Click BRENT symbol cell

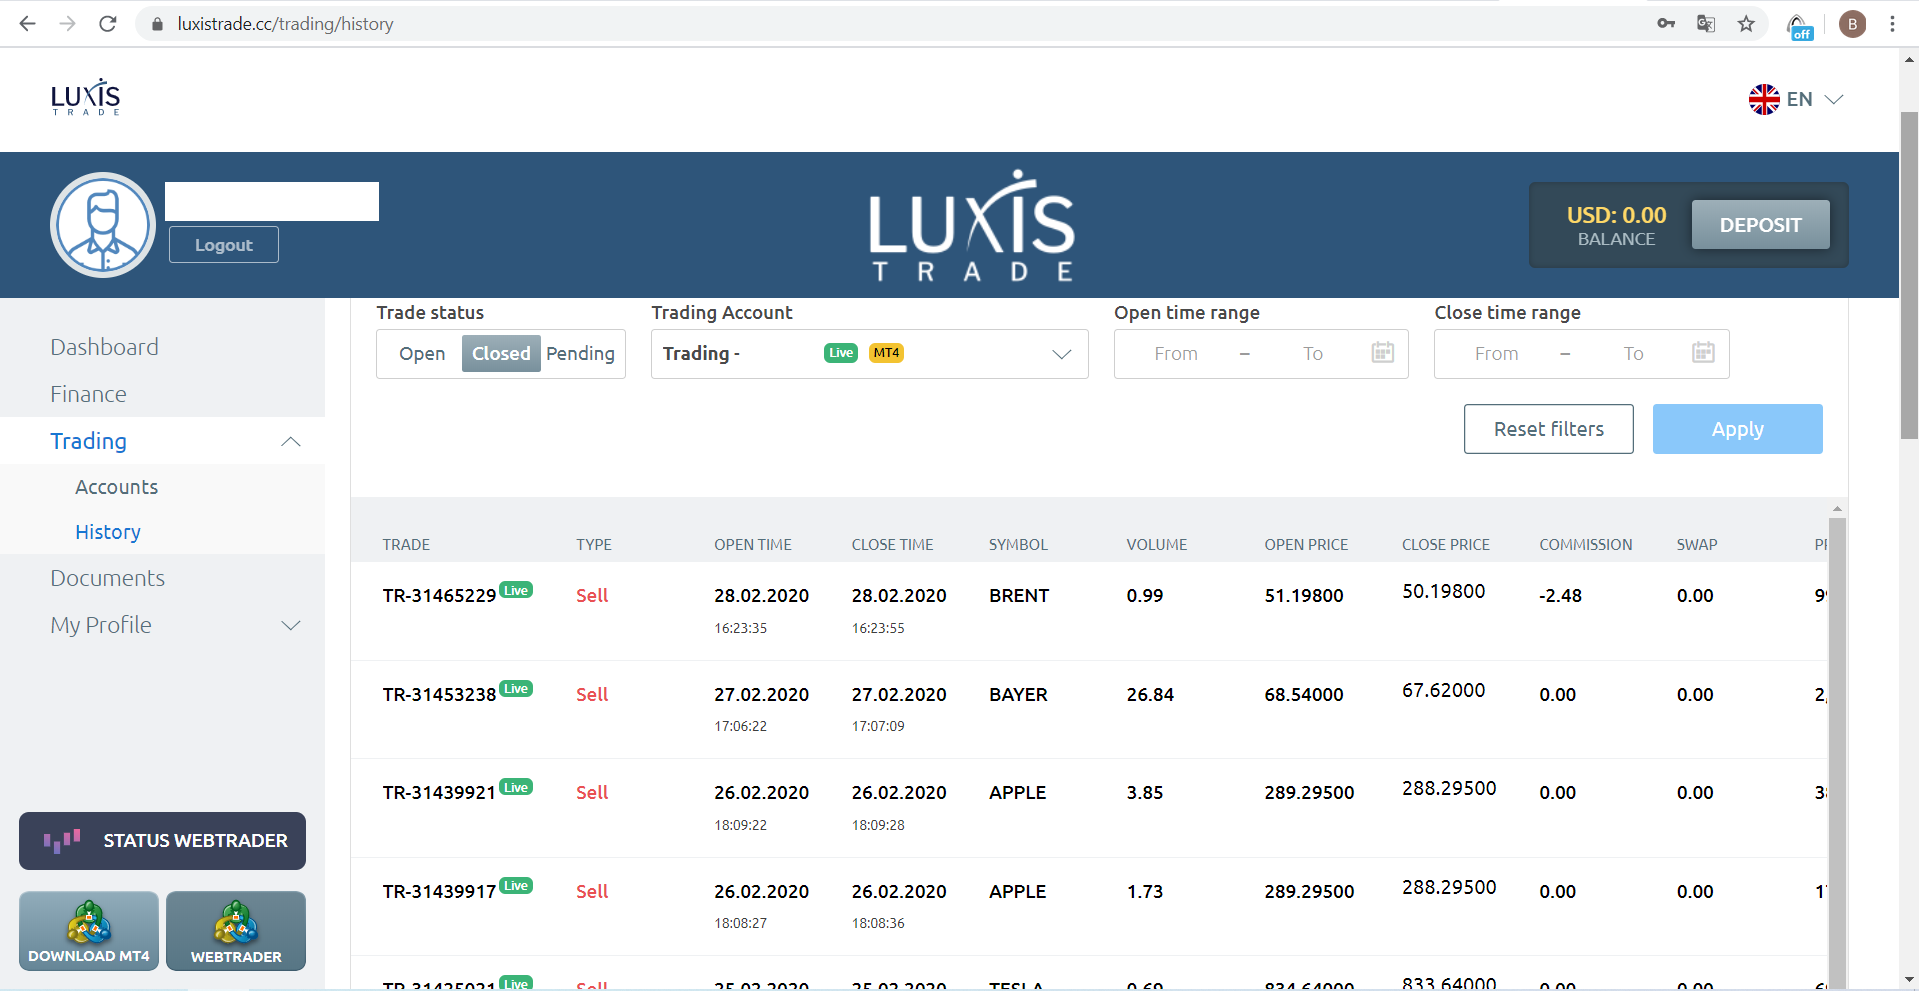point(1019,596)
